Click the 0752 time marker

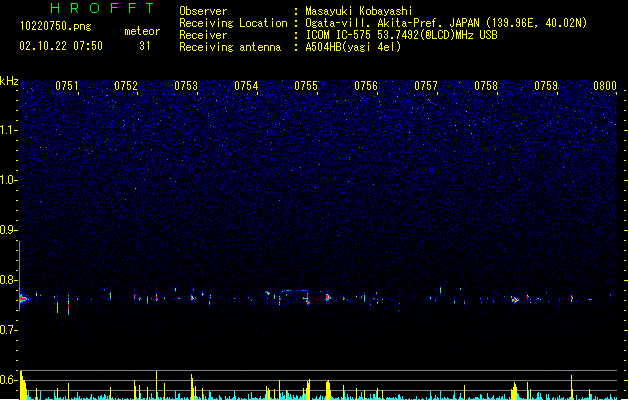(126, 86)
